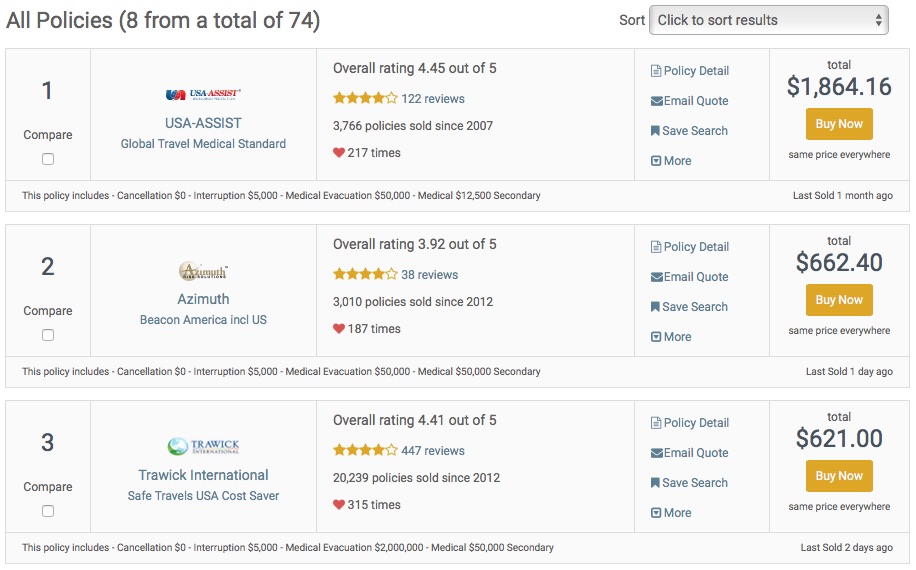This screenshot has width=916, height=570.
Task: Open the Click to sort results dropdown
Action: click(x=769, y=20)
